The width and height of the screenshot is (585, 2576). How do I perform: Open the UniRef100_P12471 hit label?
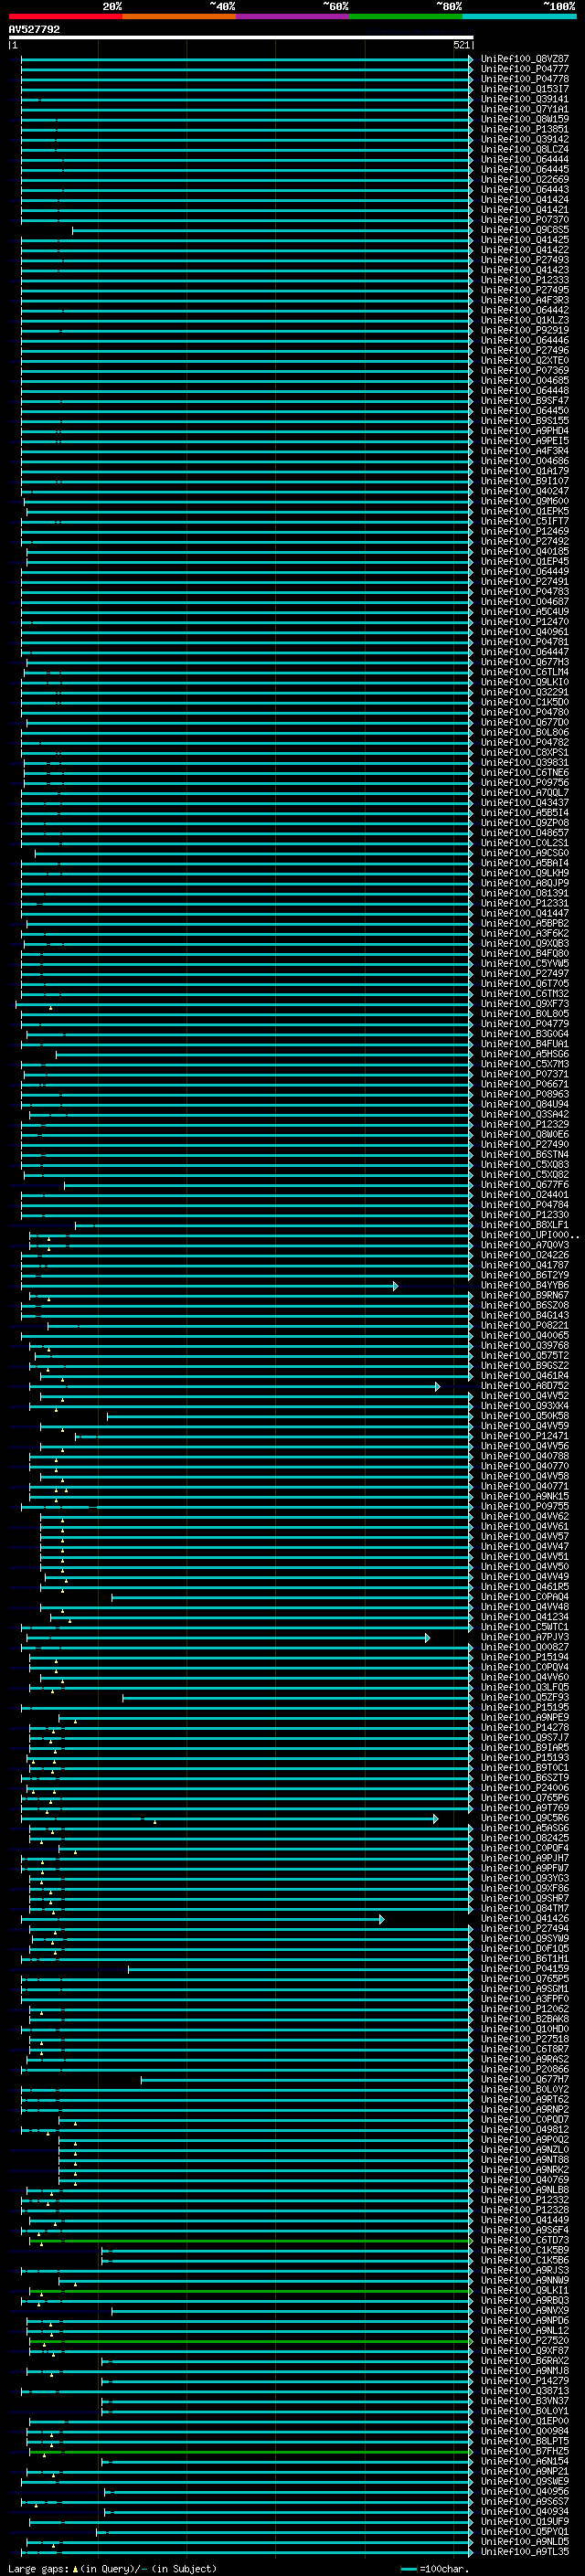tap(525, 1436)
